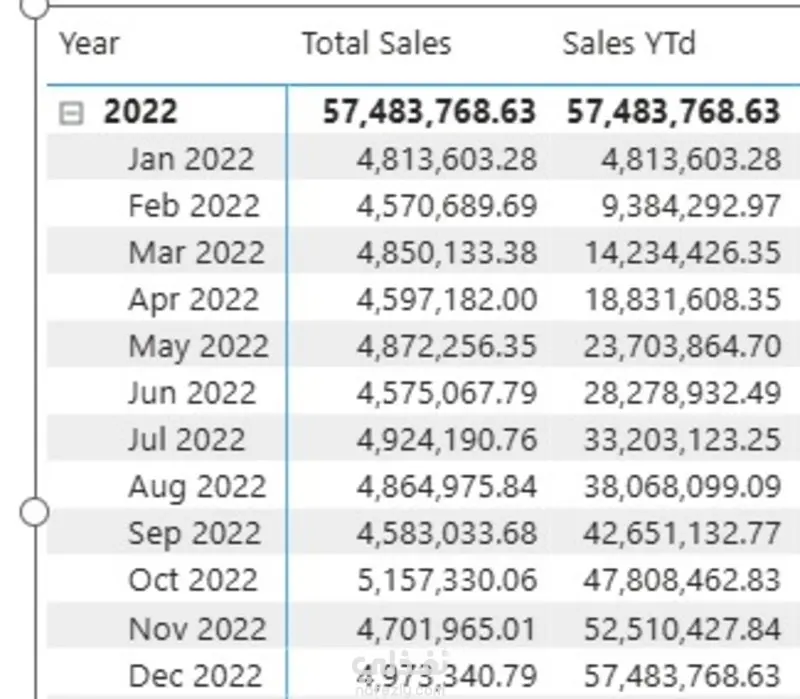The width and height of the screenshot is (800, 699).
Task: Click the Year column header
Action: pyautogui.click(x=89, y=44)
